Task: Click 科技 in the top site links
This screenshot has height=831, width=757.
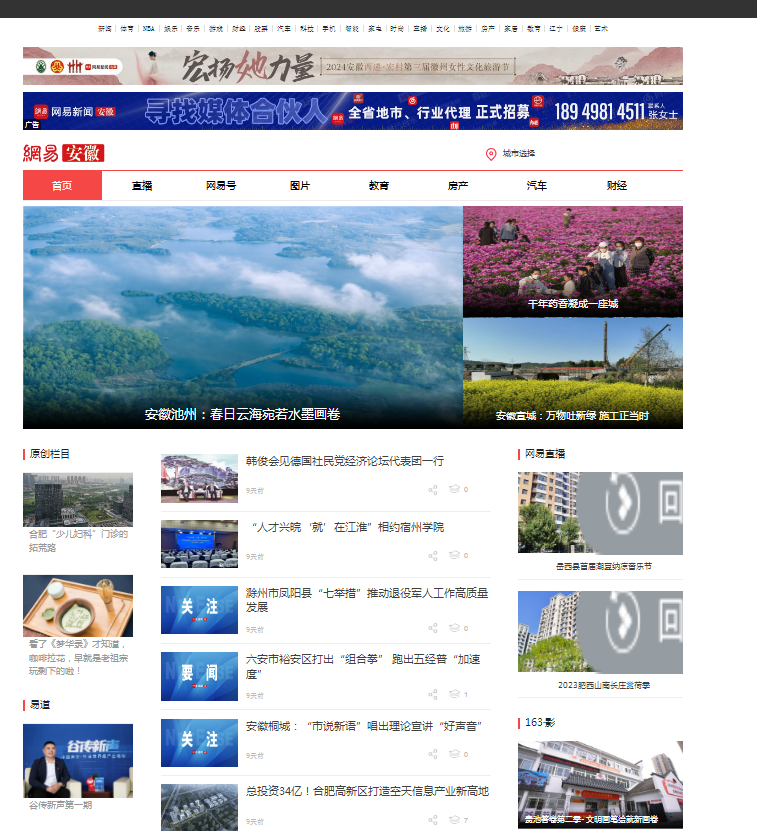Action: [x=306, y=29]
